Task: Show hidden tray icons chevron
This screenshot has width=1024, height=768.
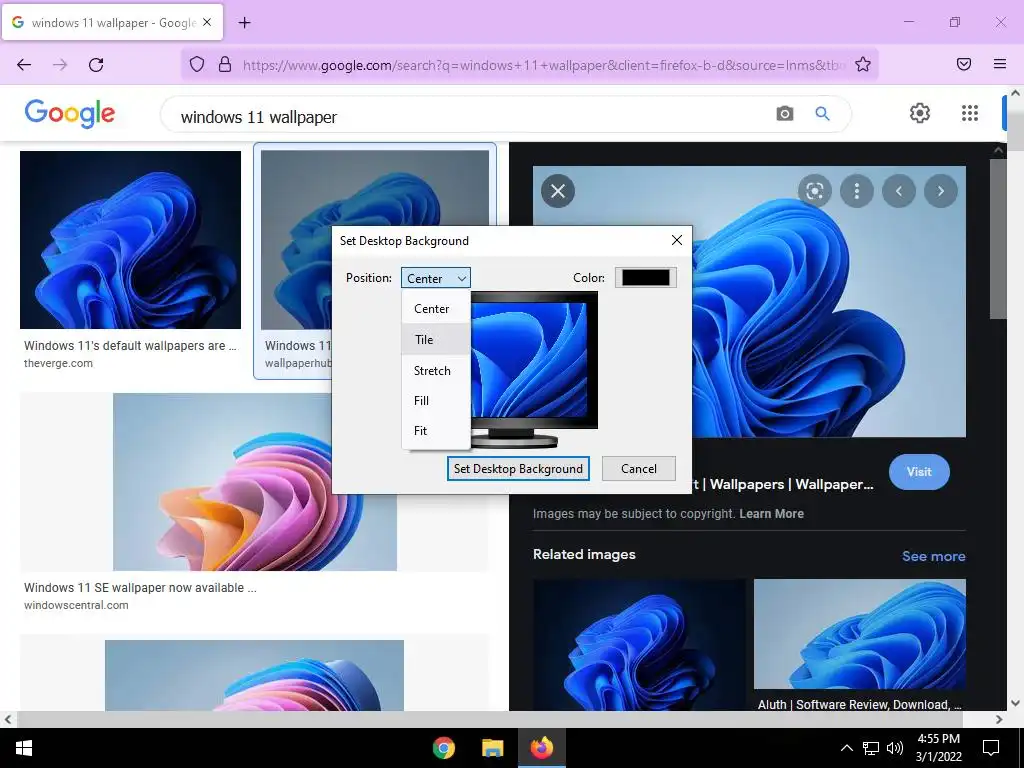Action: pos(846,748)
